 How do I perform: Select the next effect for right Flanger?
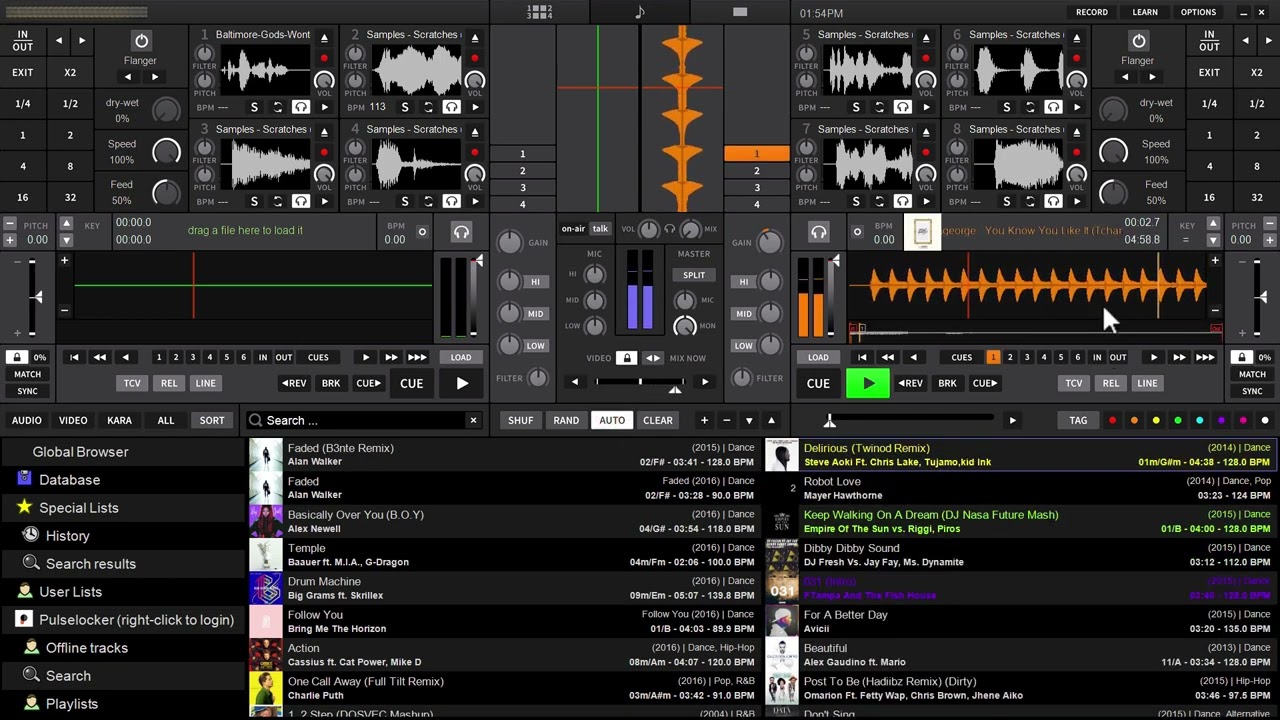tap(1152, 77)
